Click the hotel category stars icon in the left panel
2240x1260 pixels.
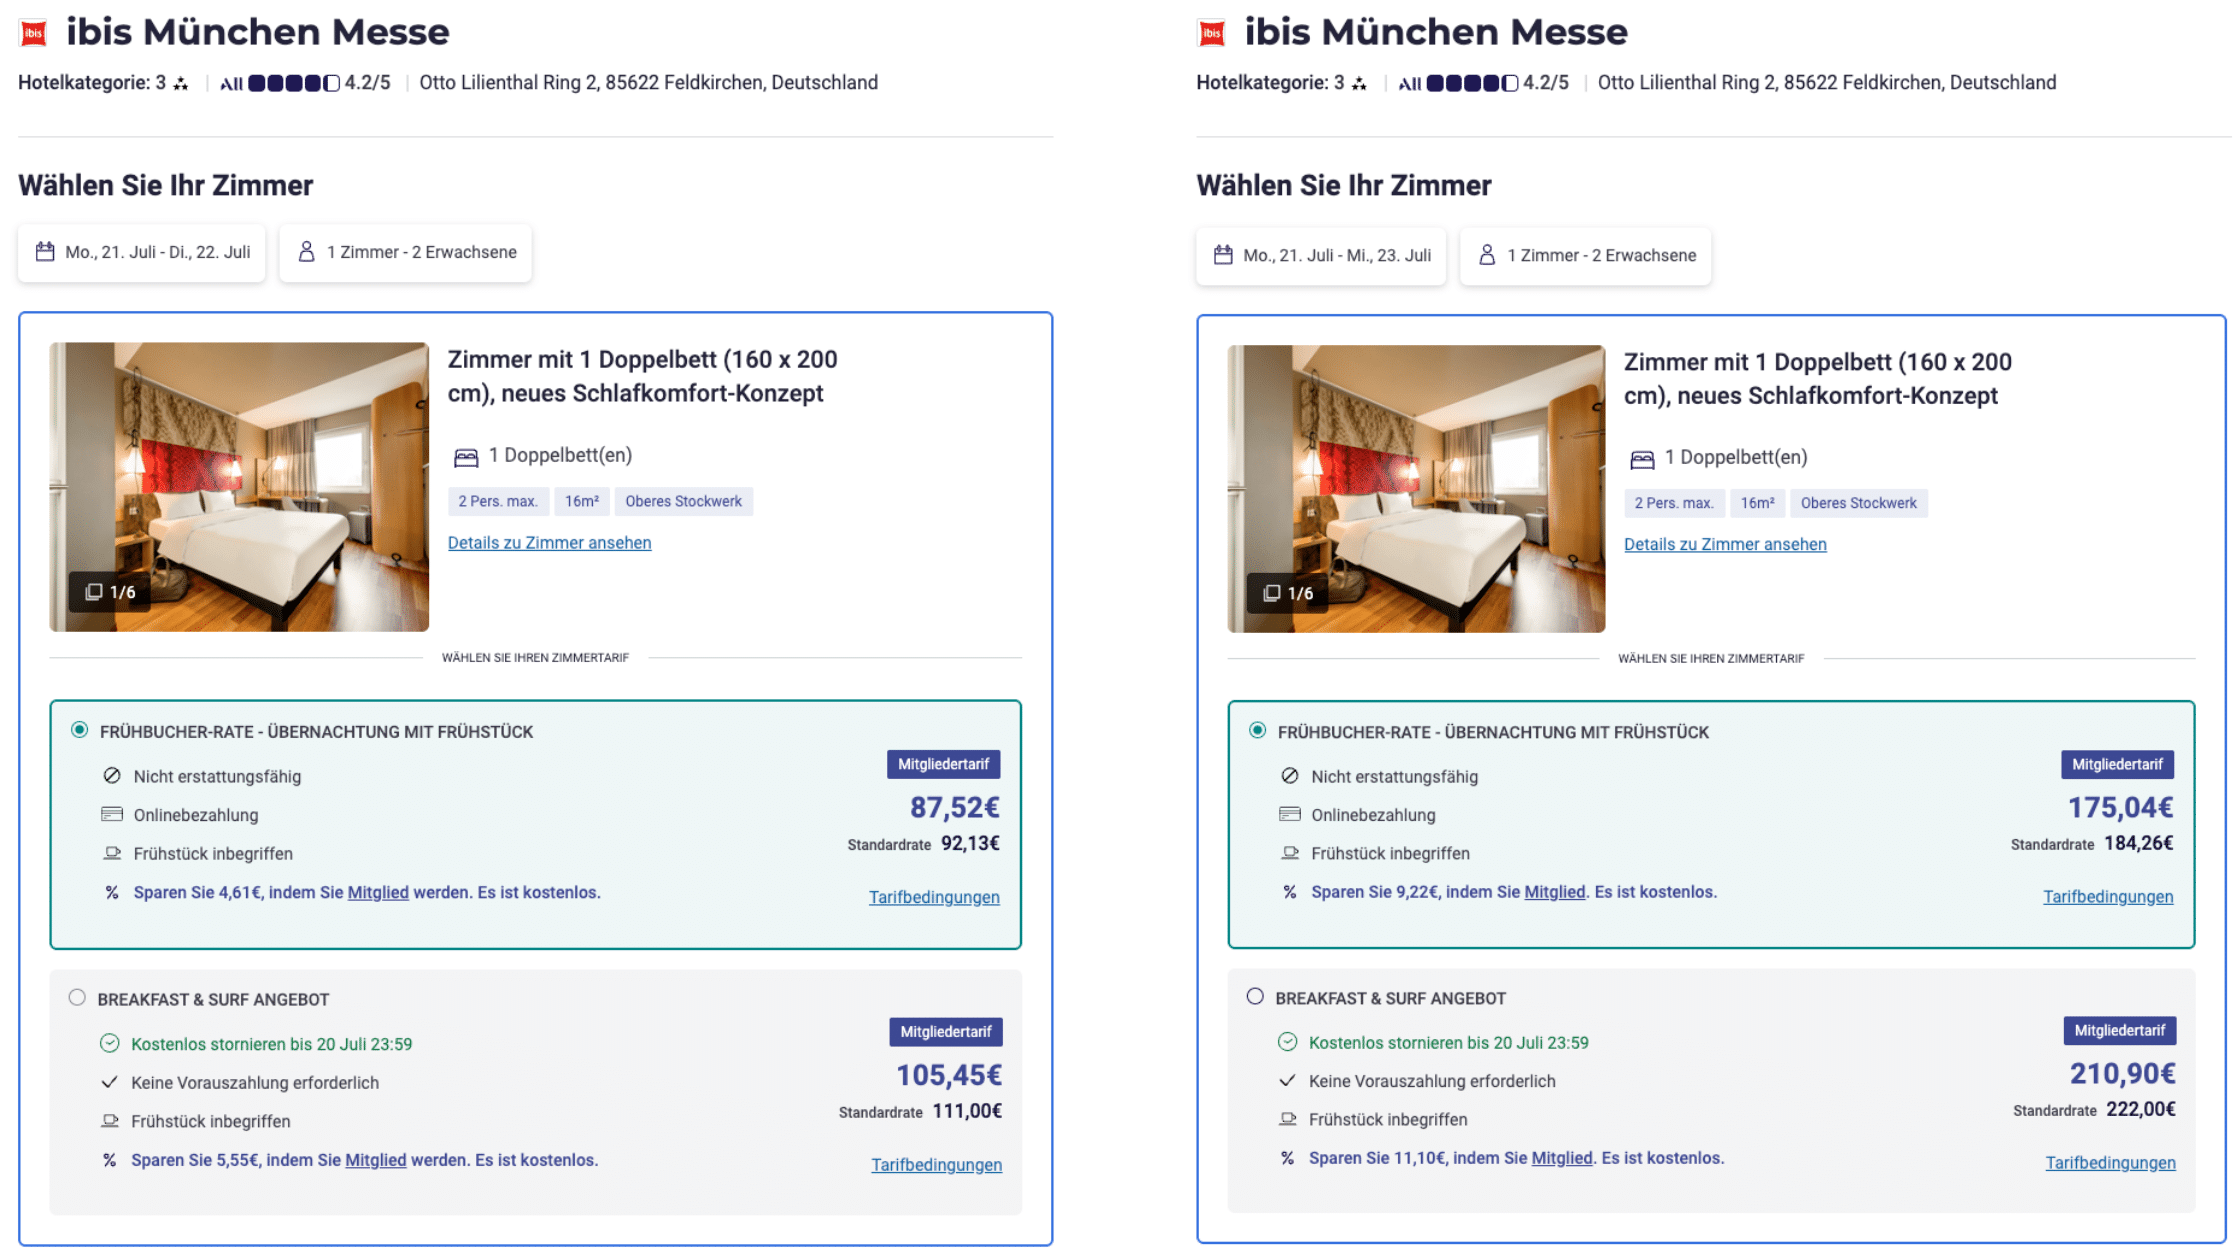181,83
